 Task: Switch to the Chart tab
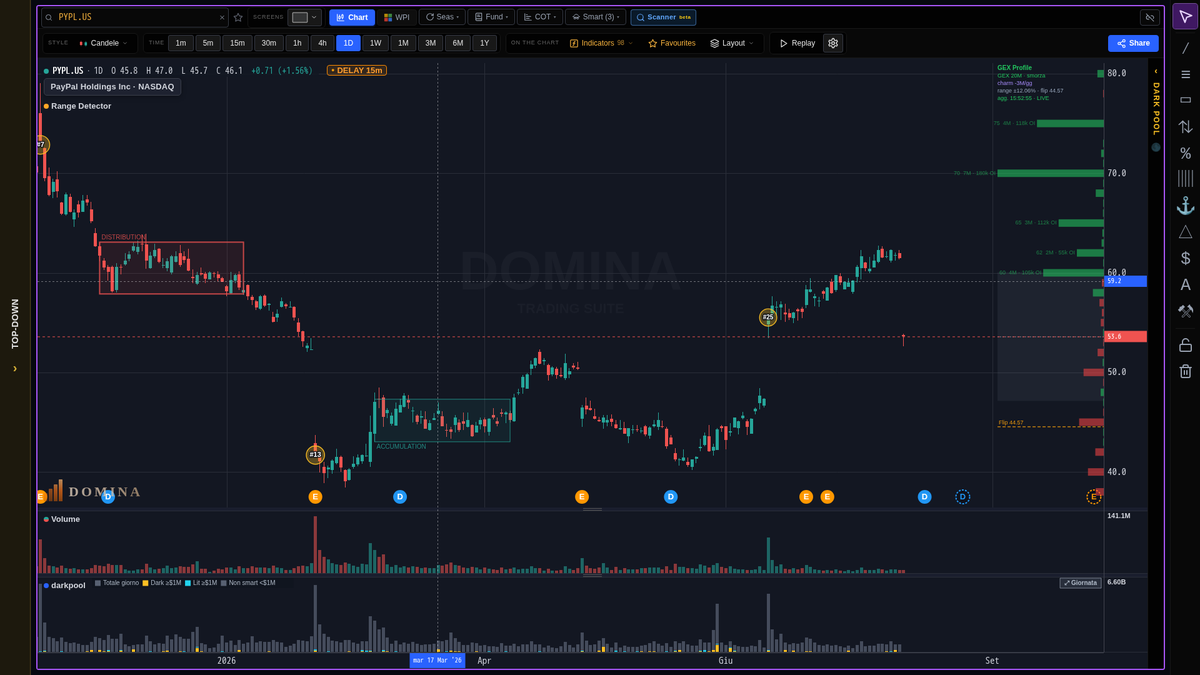(x=352, y=17)
